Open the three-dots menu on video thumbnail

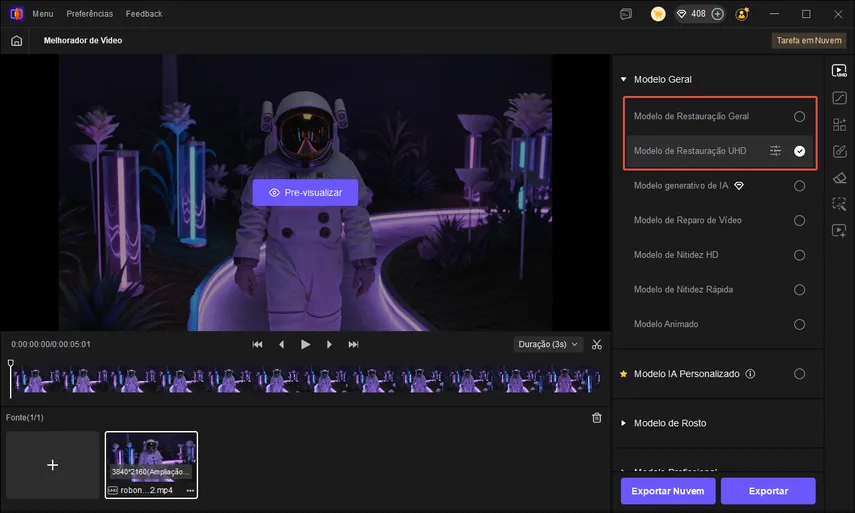coord(190,491)
